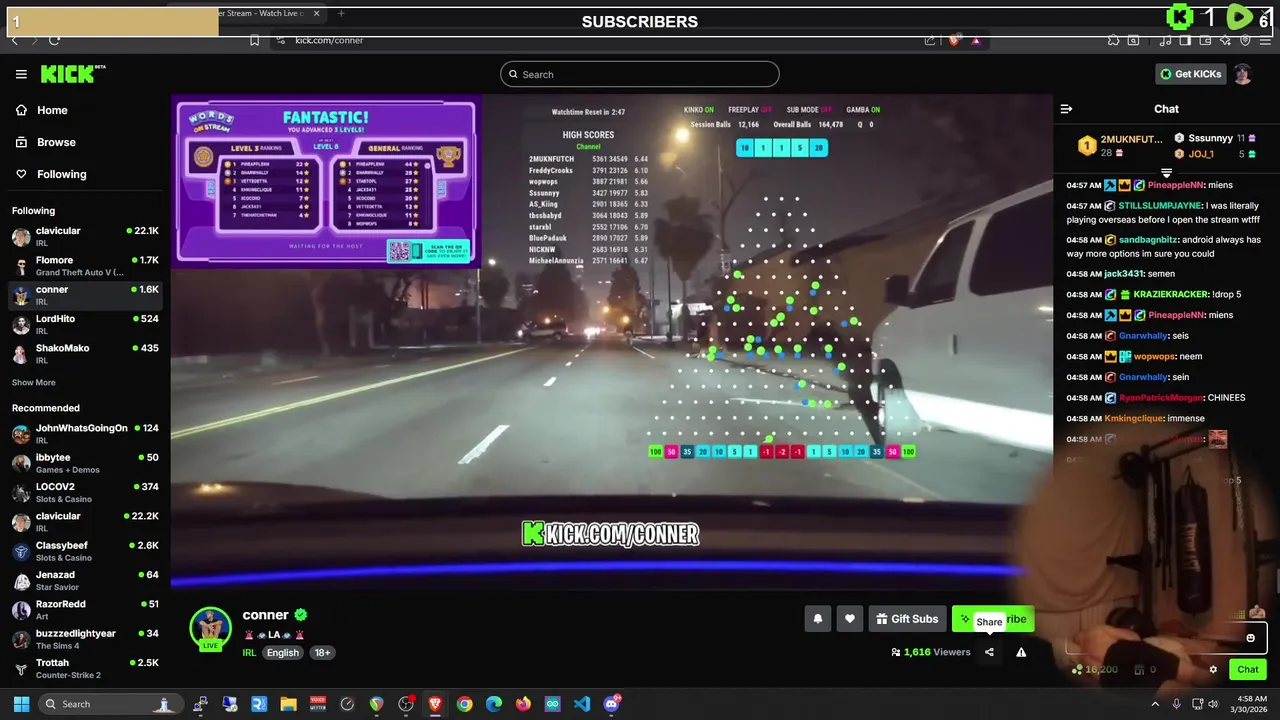Report stream with warning triangle icon
Viewport: 1280px width, 720px height.
click(1021, 652)
